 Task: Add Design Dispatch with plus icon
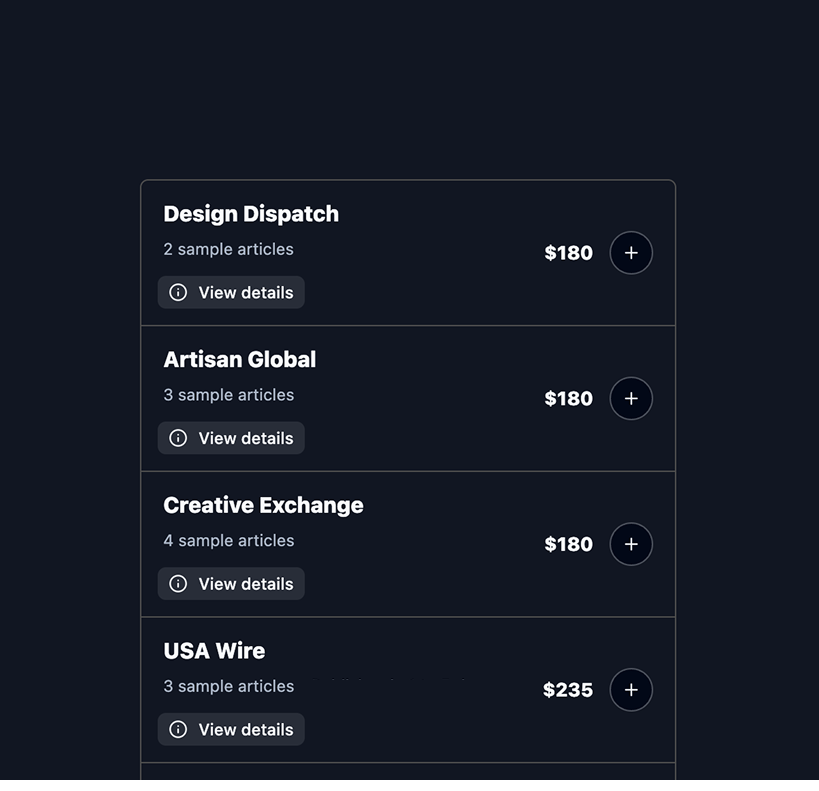coord(631,253)
